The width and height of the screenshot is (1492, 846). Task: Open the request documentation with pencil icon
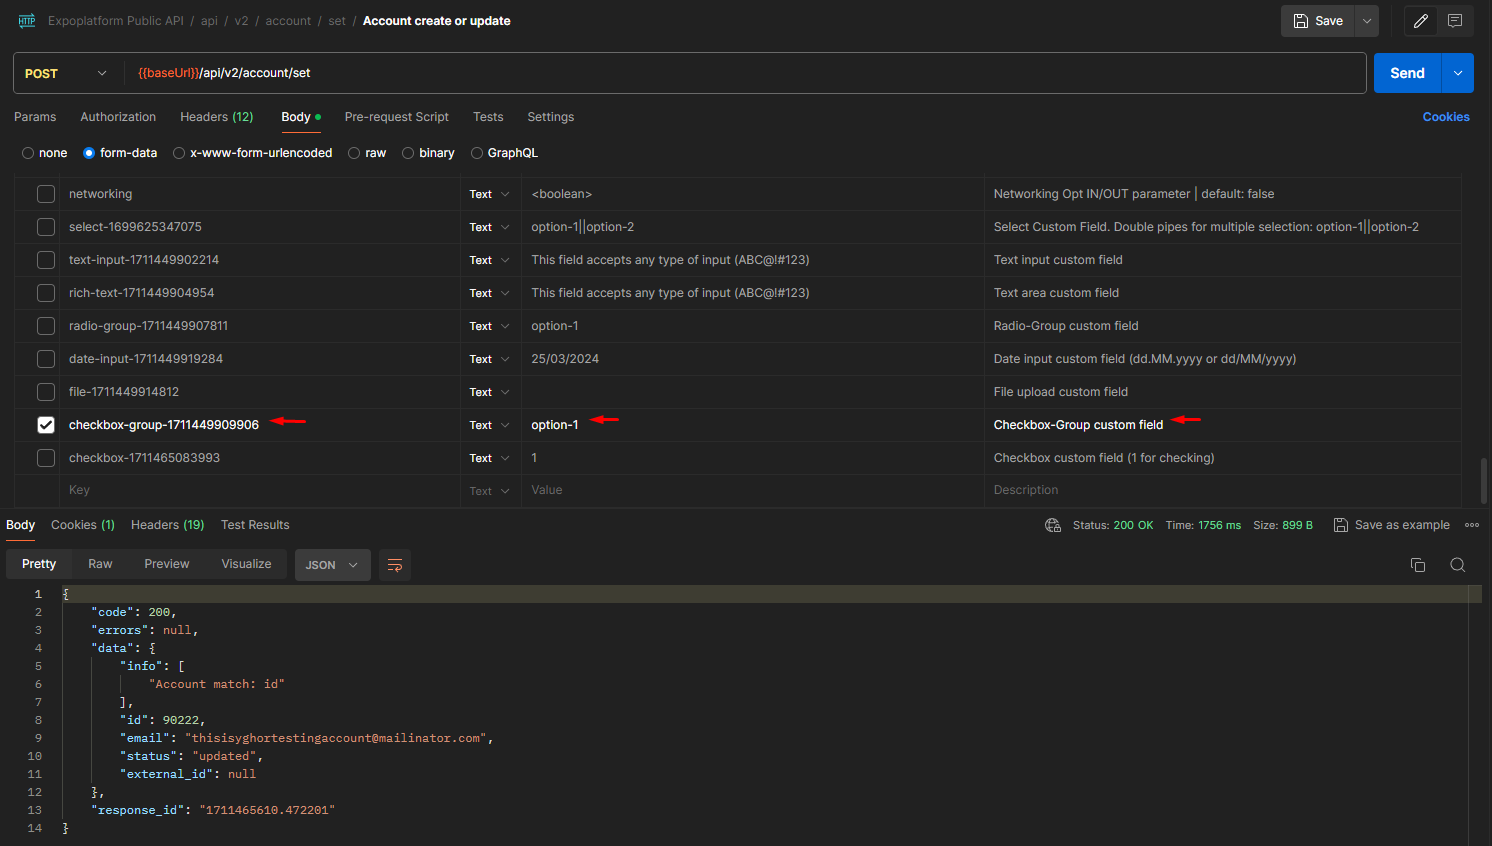click(1420, 21)
